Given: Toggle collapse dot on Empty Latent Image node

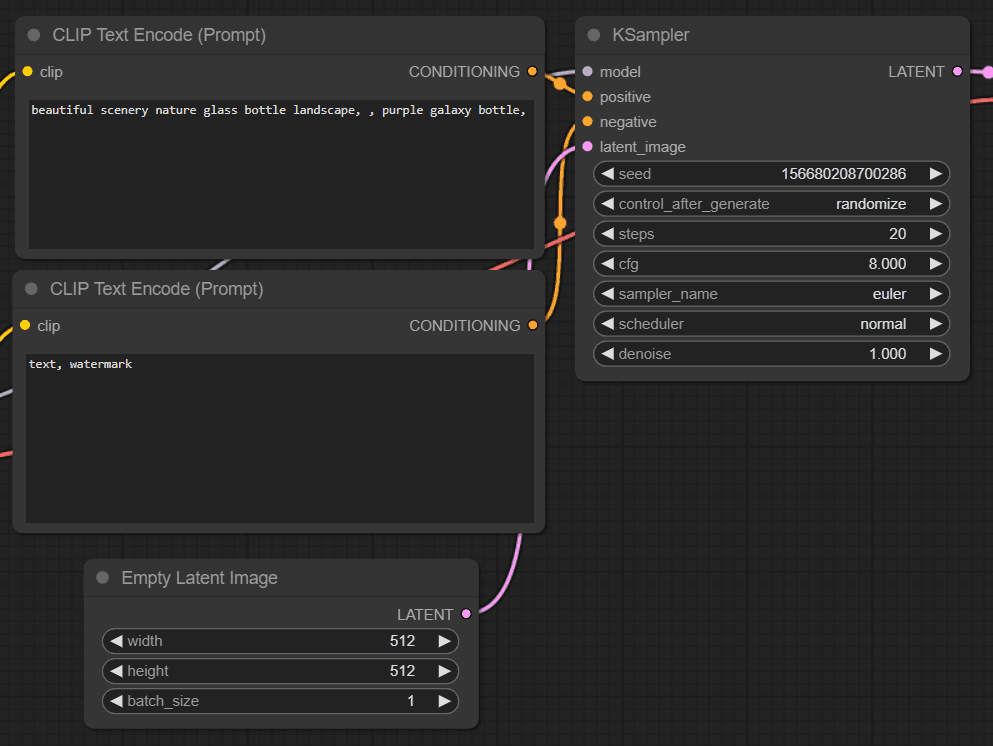Looking at the screenshot, I should point(103,578).
